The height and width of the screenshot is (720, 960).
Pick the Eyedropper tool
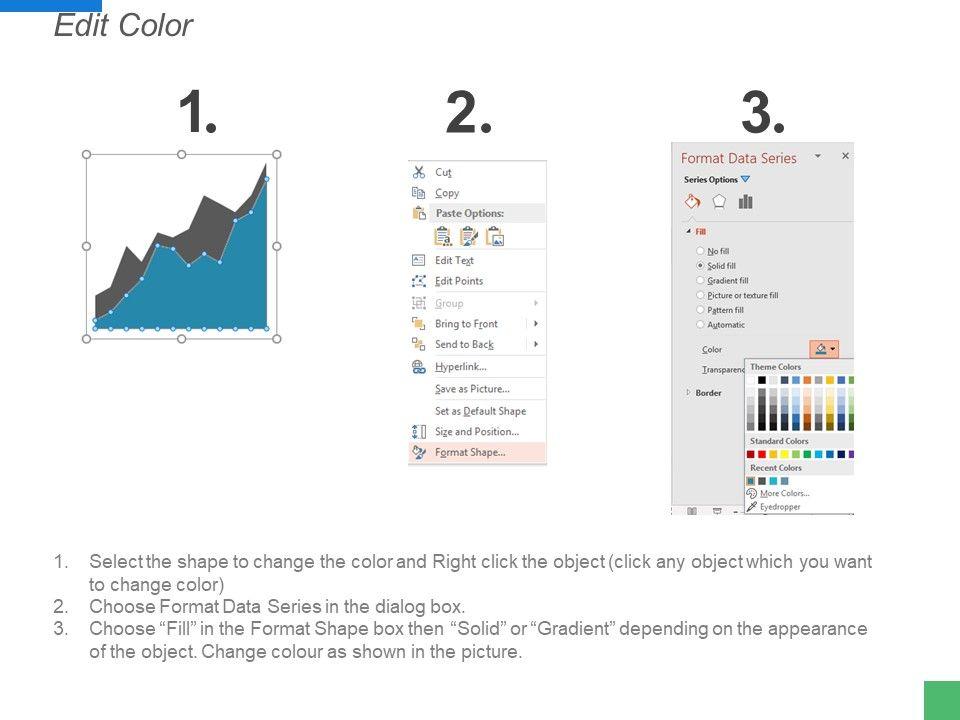coord(779,507)
